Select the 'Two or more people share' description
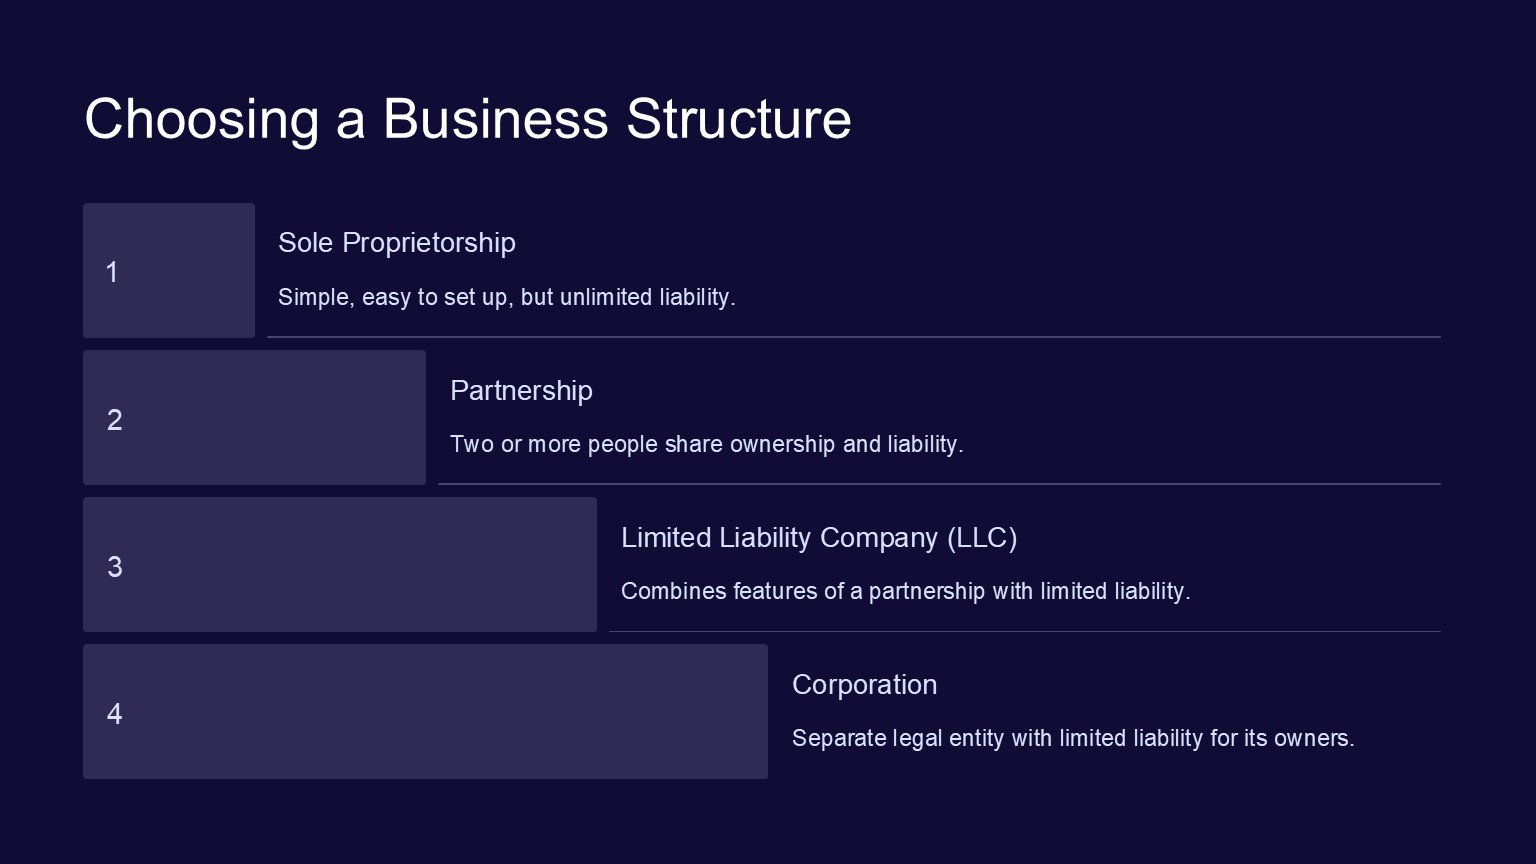 pos(706,444)
